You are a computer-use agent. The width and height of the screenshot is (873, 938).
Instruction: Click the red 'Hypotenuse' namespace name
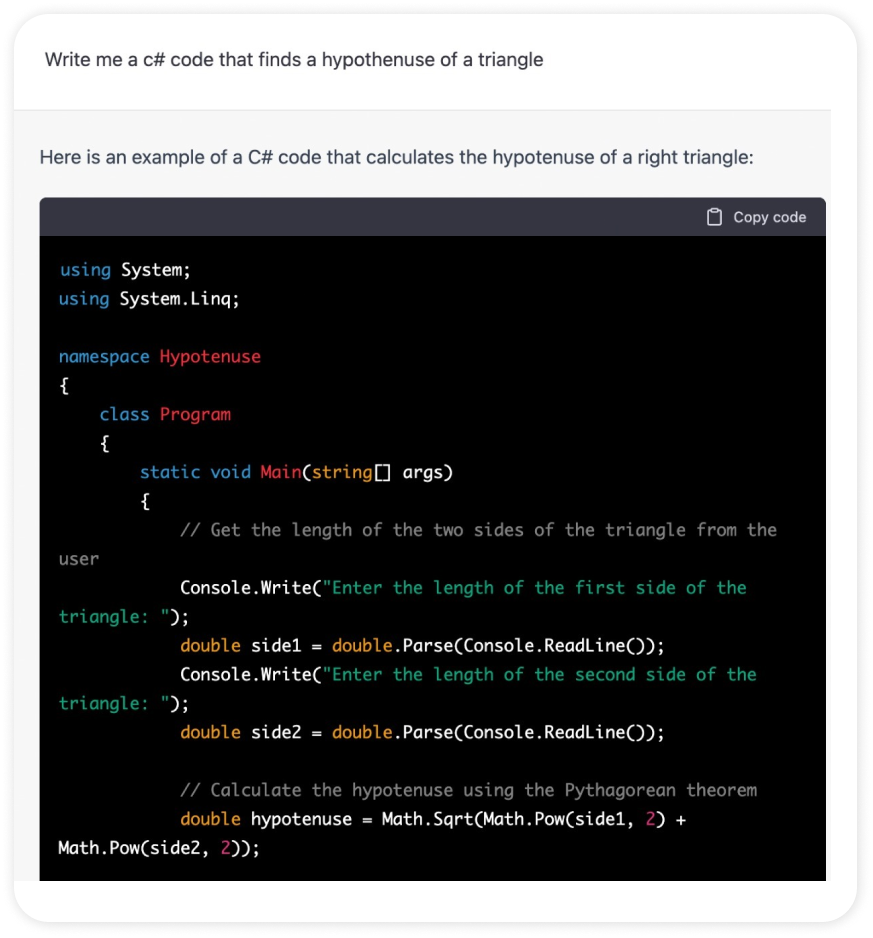coord(210,357)
